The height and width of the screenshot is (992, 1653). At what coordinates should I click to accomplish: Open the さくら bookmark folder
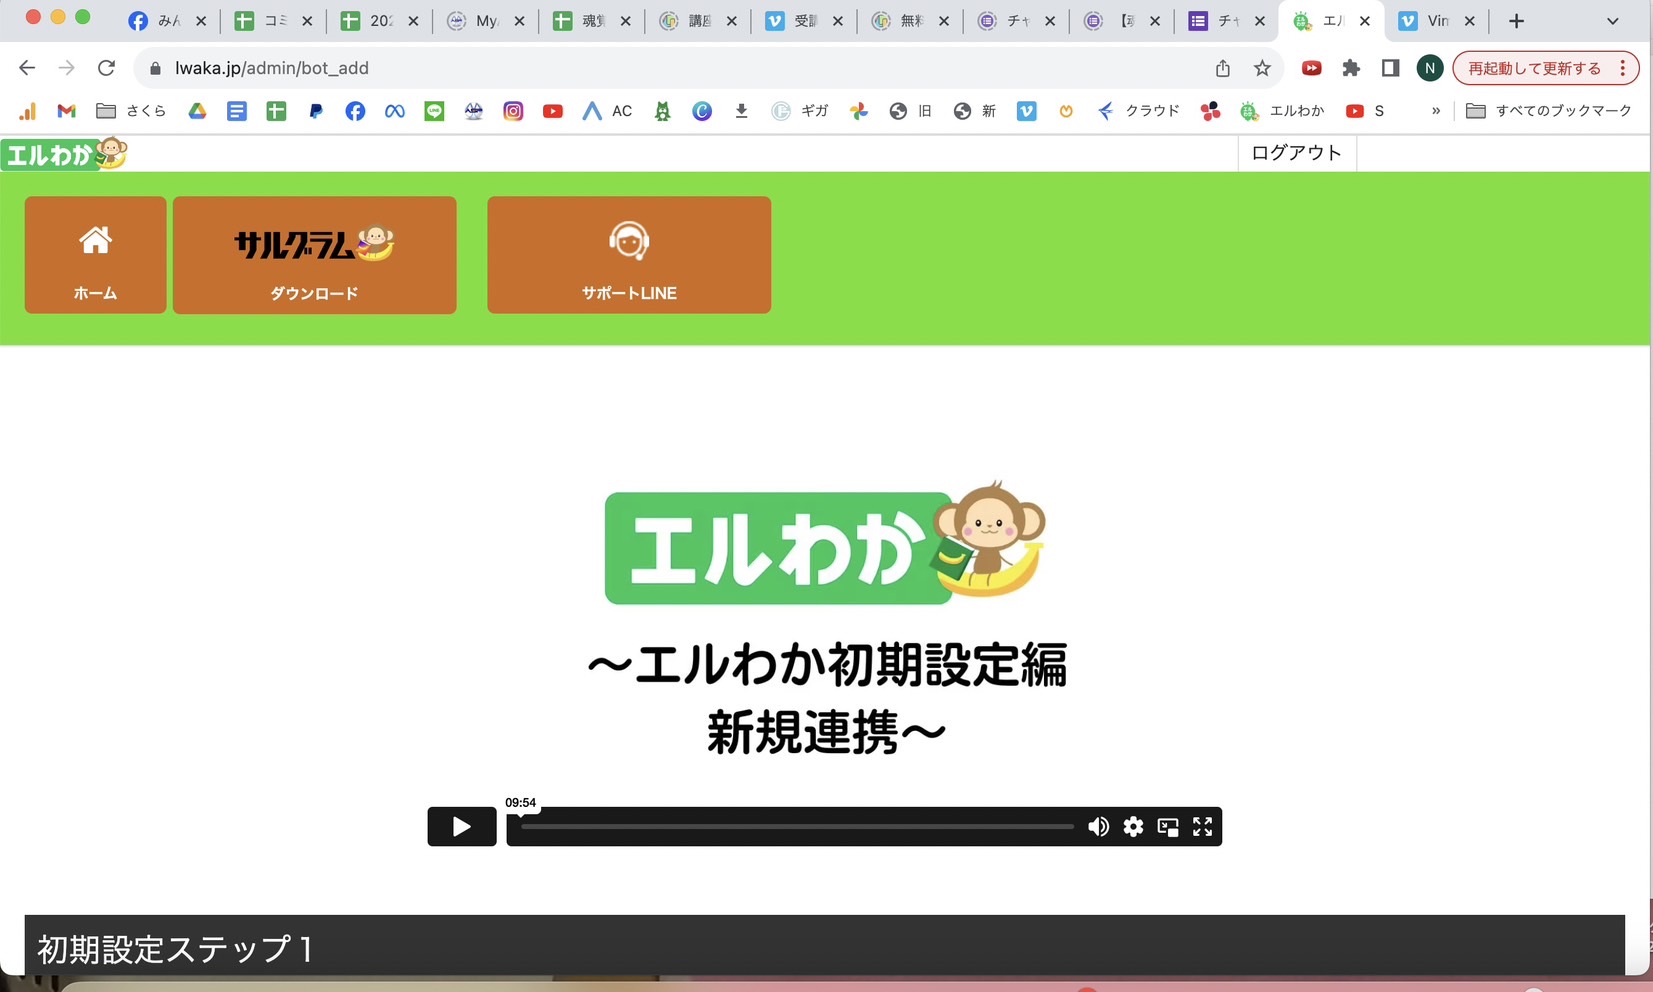tap(131, 111)
